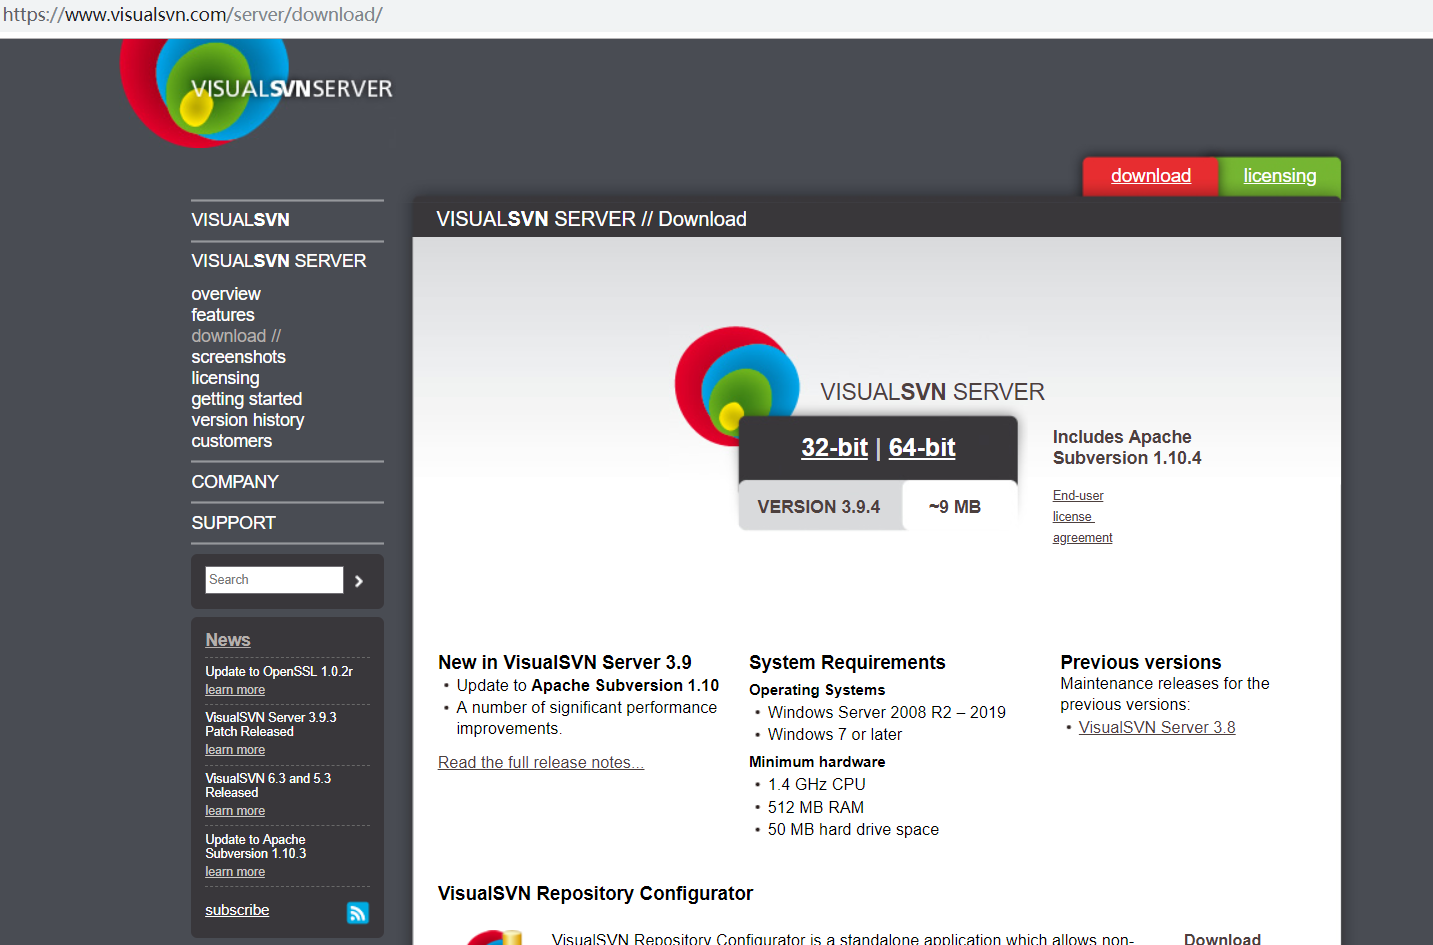Click the '1.4 GHz CPU' requirement
Viewport: 1433px width, 945px height.
pyautogui.click(x=817, y=785)
